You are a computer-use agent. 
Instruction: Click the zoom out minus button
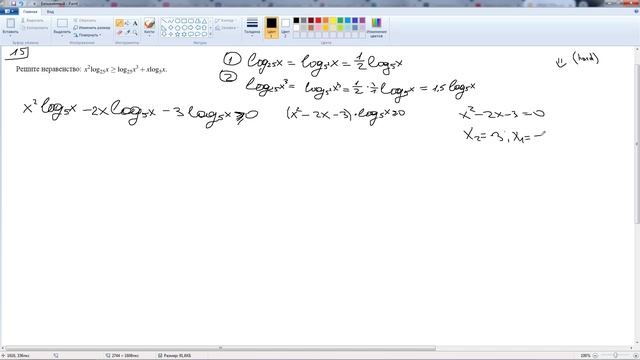595,356
